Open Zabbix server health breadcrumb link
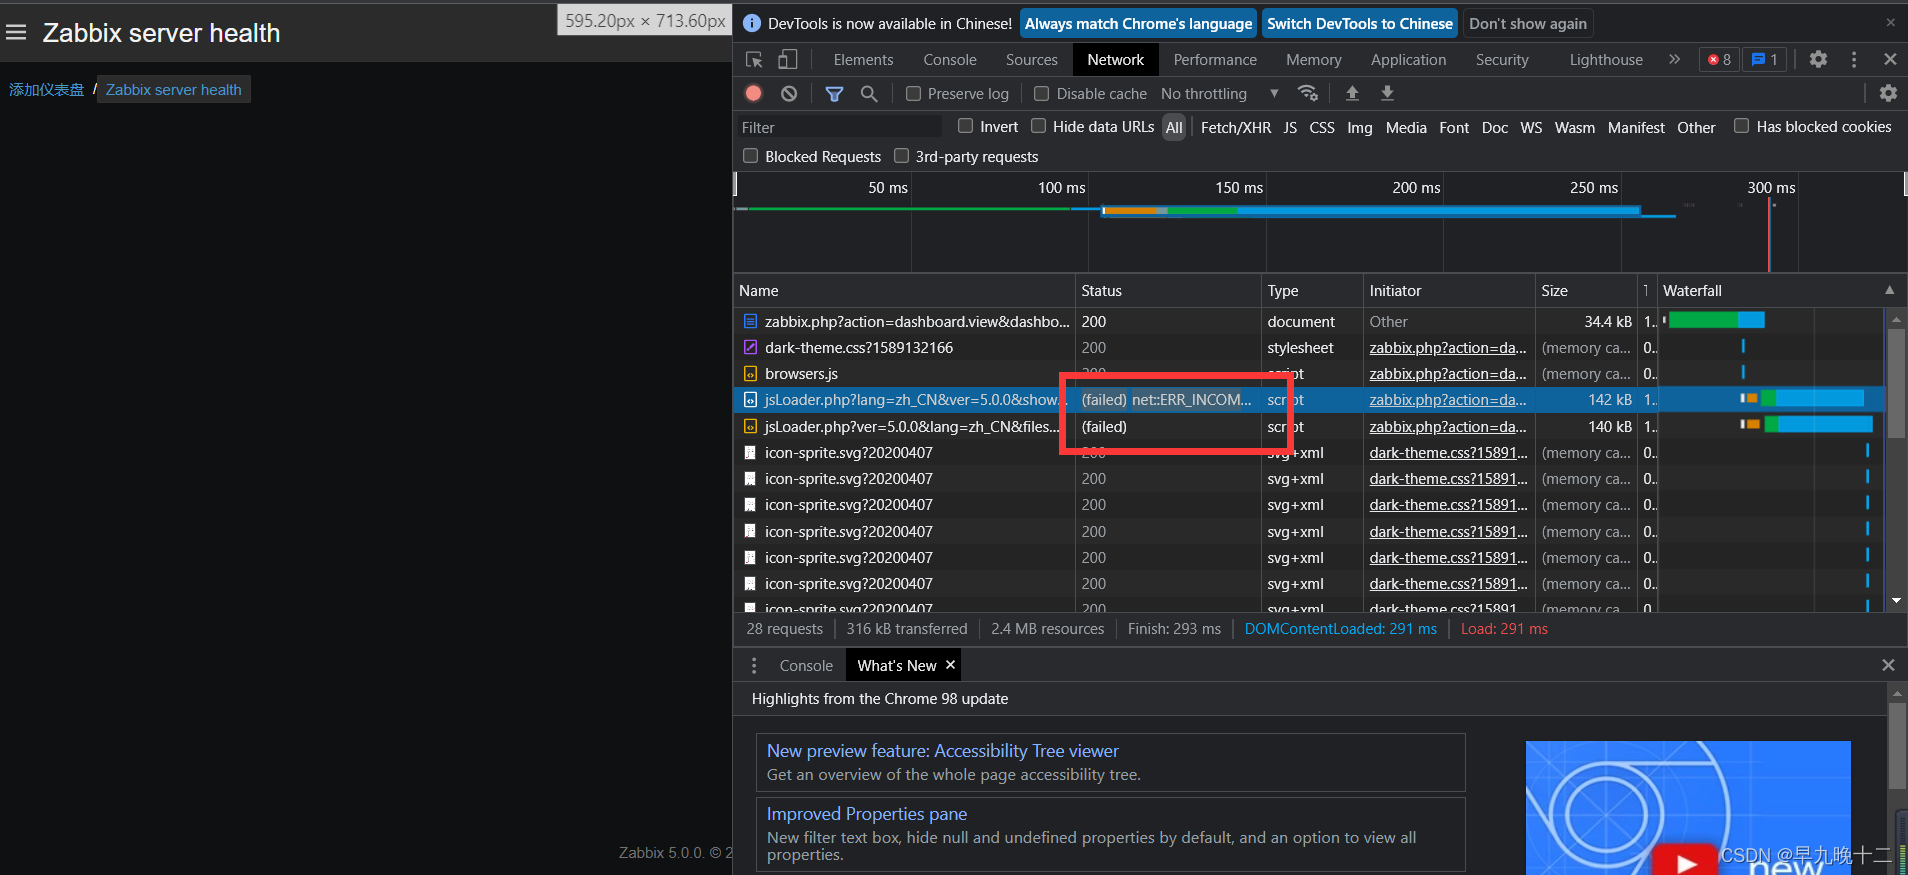This screenshot has width=1908, height=875. pos(174,89)
